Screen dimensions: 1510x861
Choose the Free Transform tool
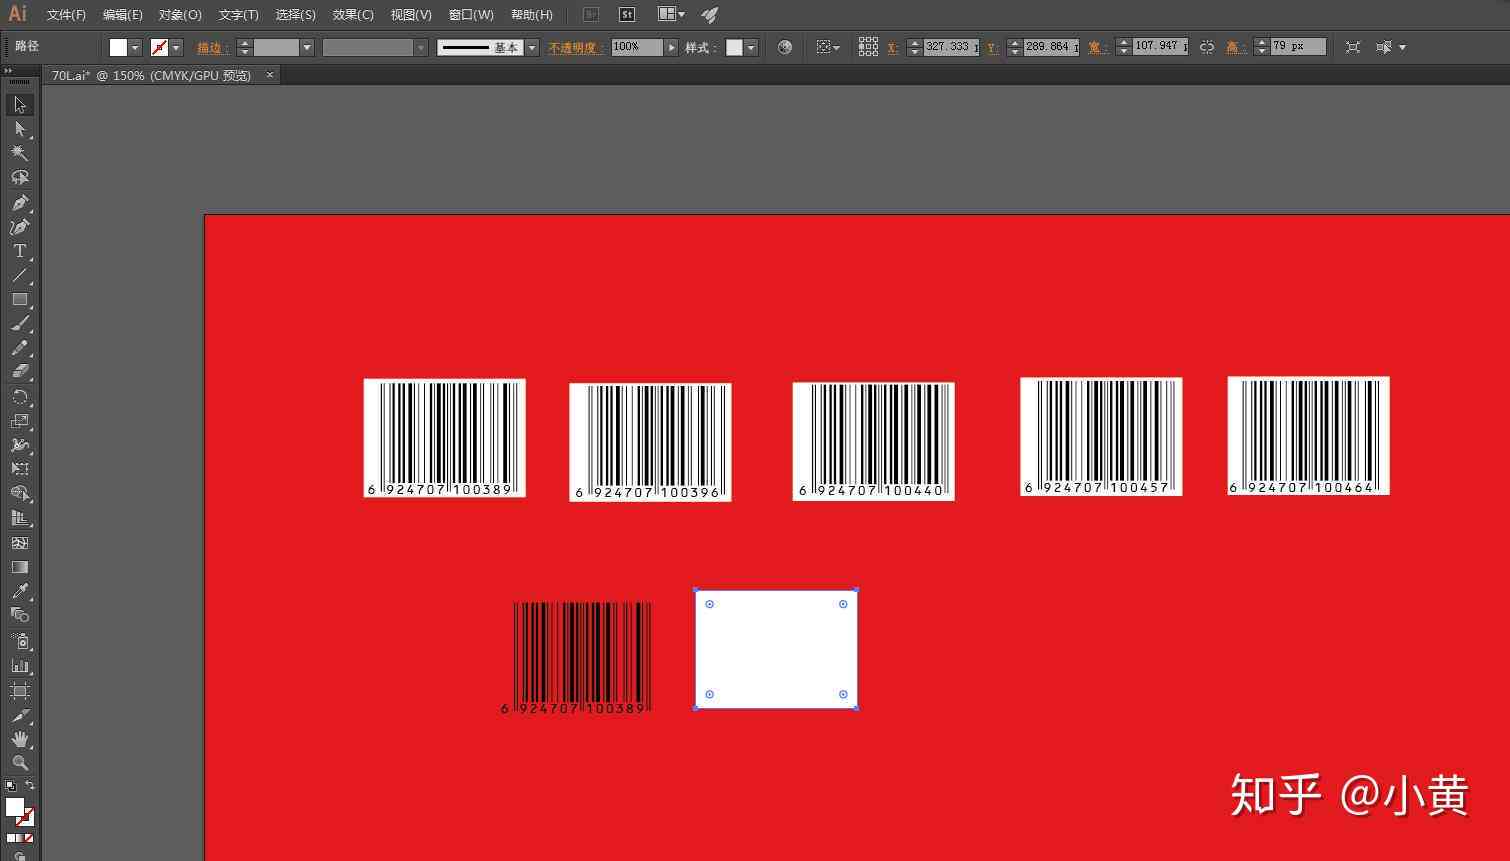coord(19,469)
